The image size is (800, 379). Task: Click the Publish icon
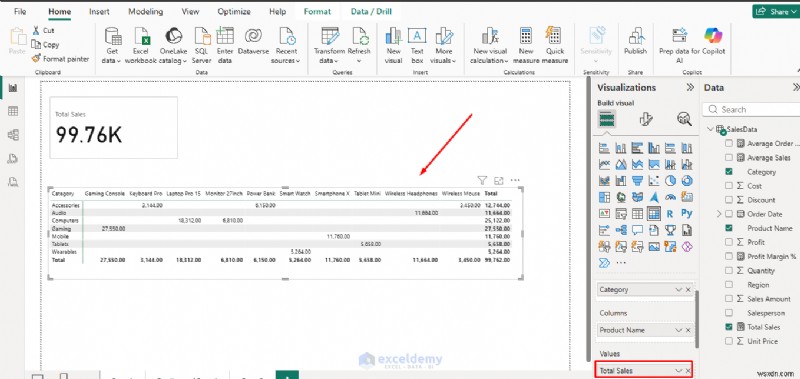(x=635, y=36)
